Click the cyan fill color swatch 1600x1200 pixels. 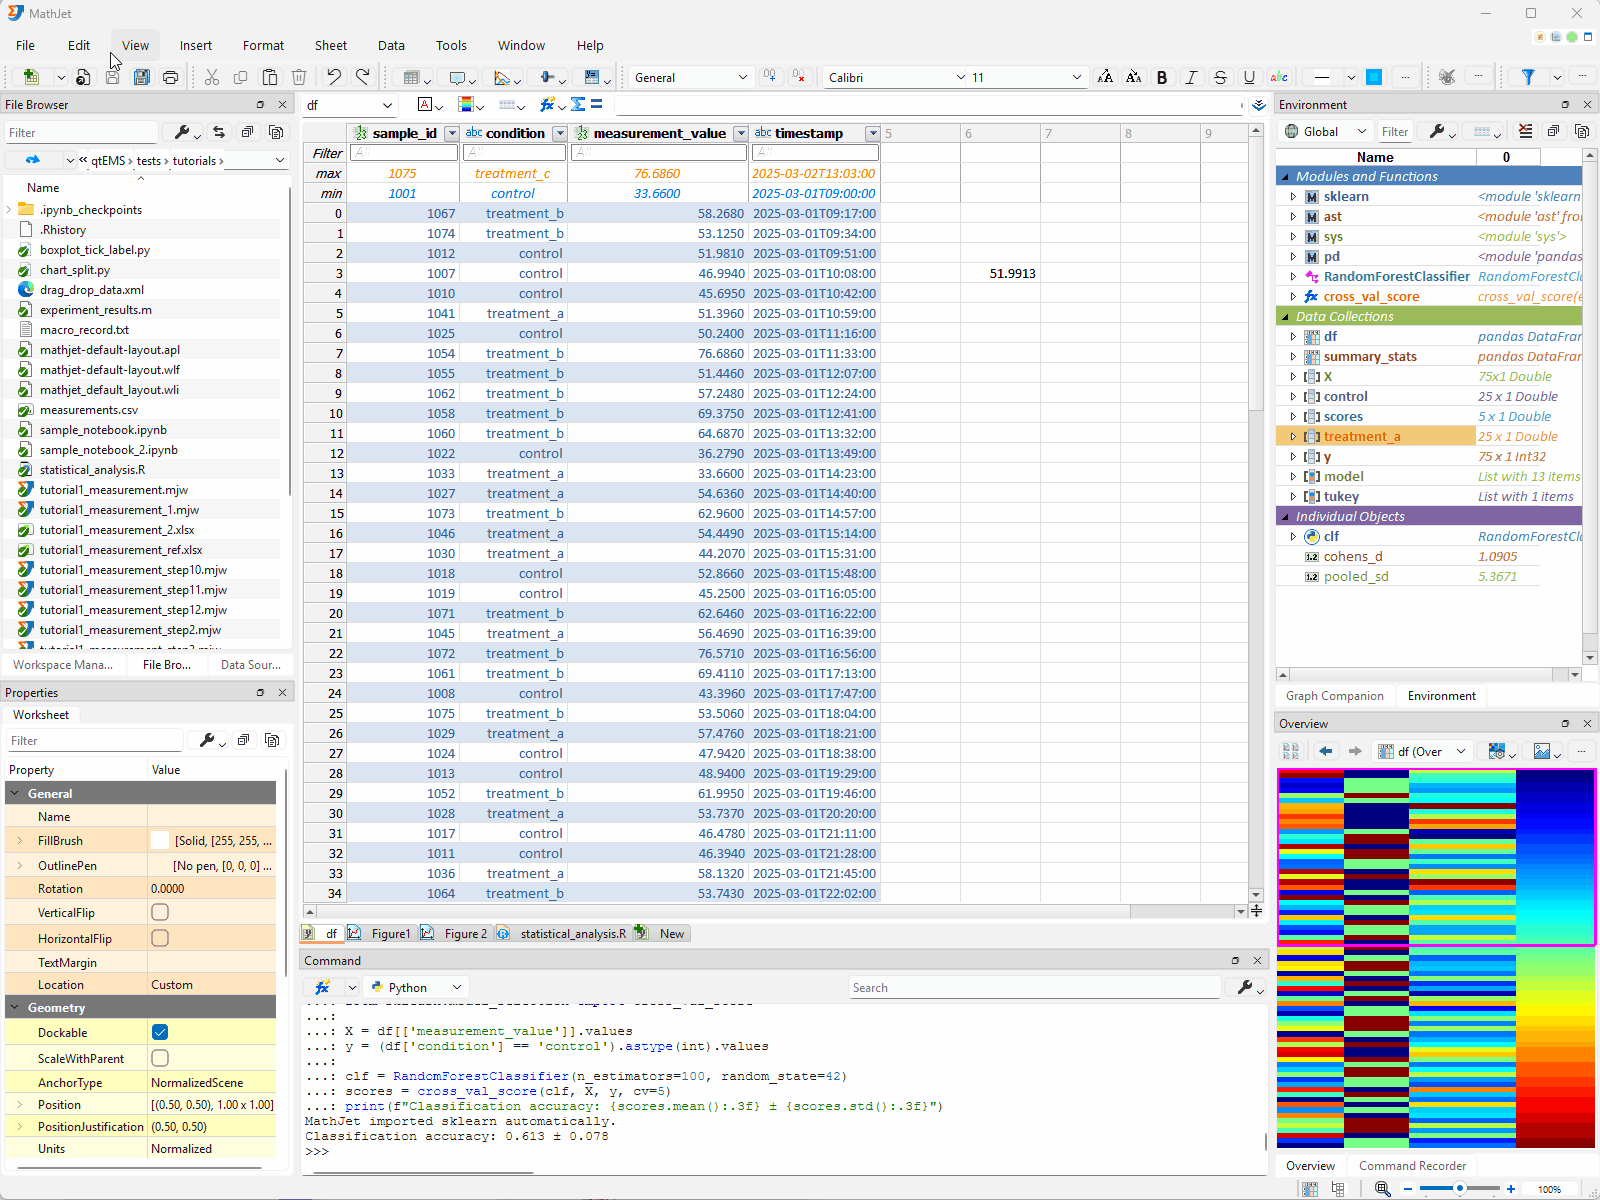tap(1374, 77)
